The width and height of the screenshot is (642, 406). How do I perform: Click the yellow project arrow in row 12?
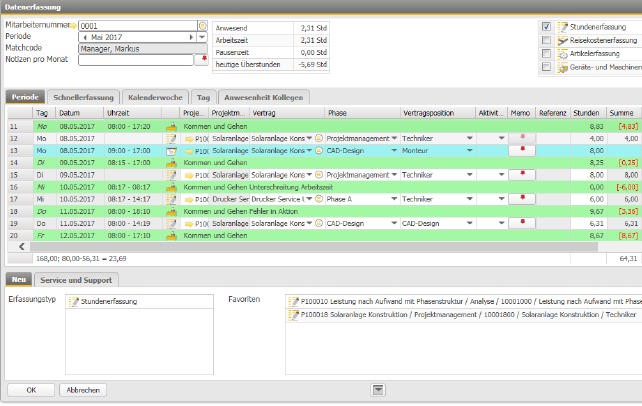point(189,139)
